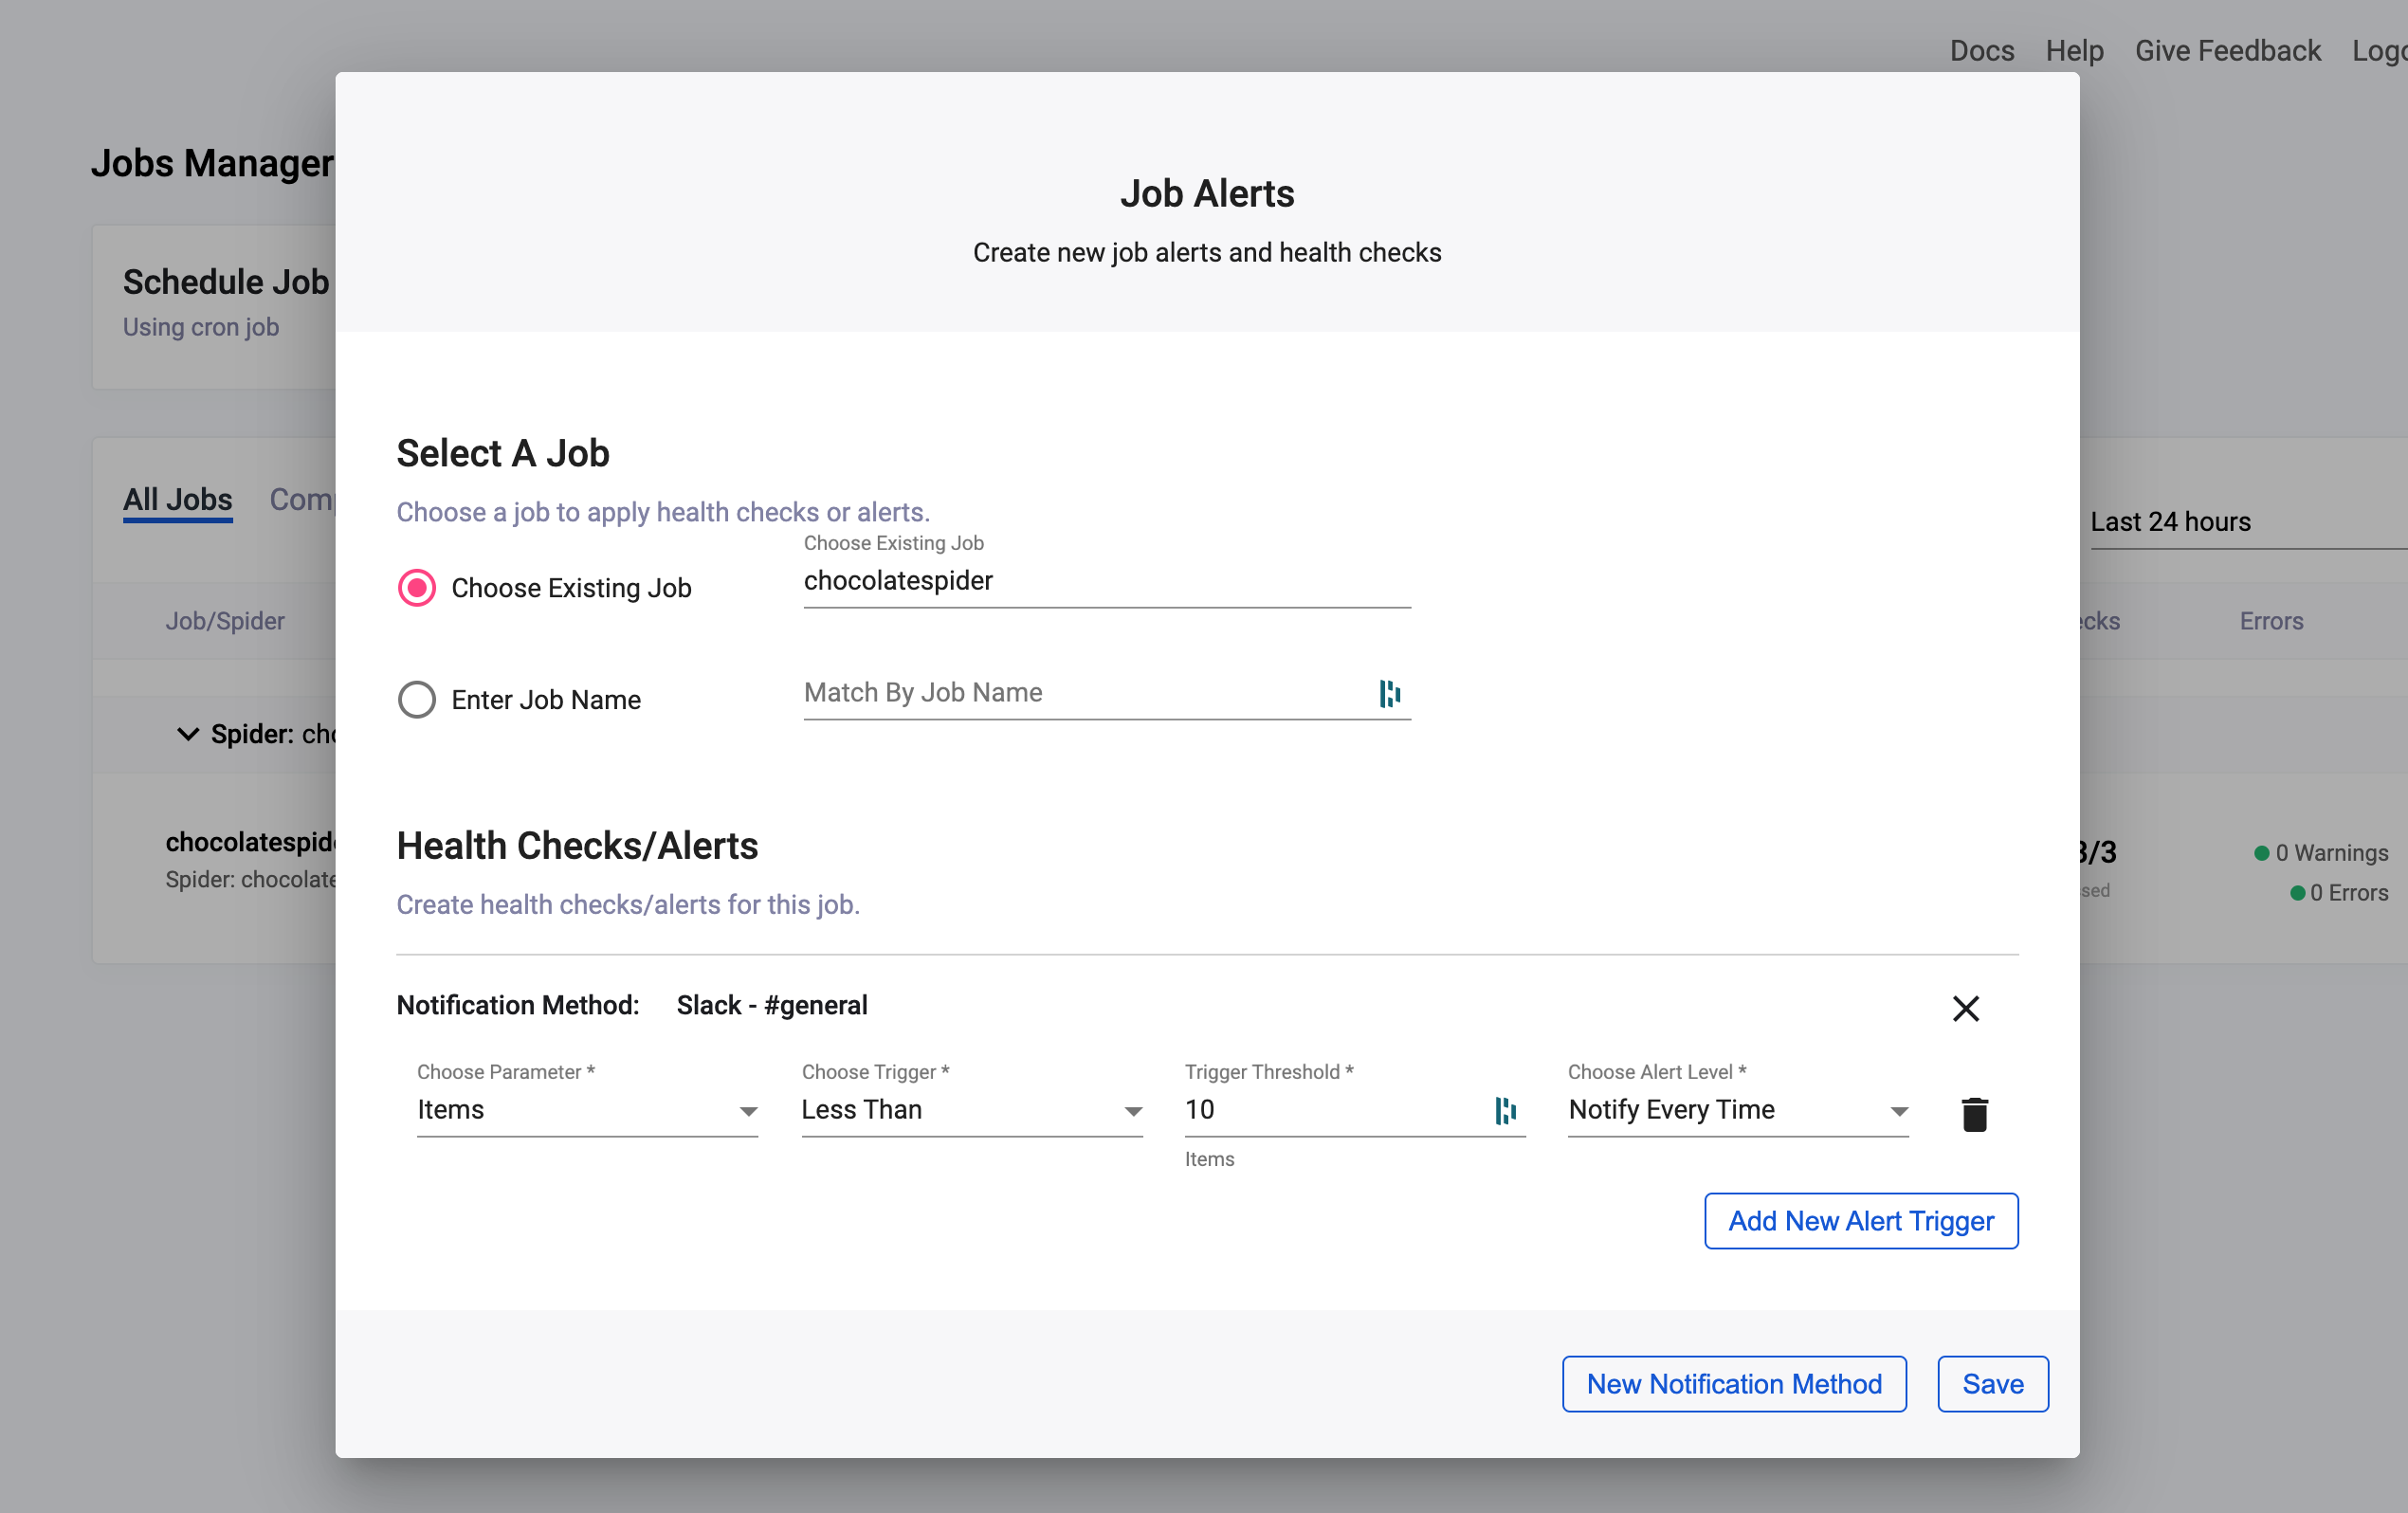Open the chocolatespider existing job selector

click(x=1106, y=581)
